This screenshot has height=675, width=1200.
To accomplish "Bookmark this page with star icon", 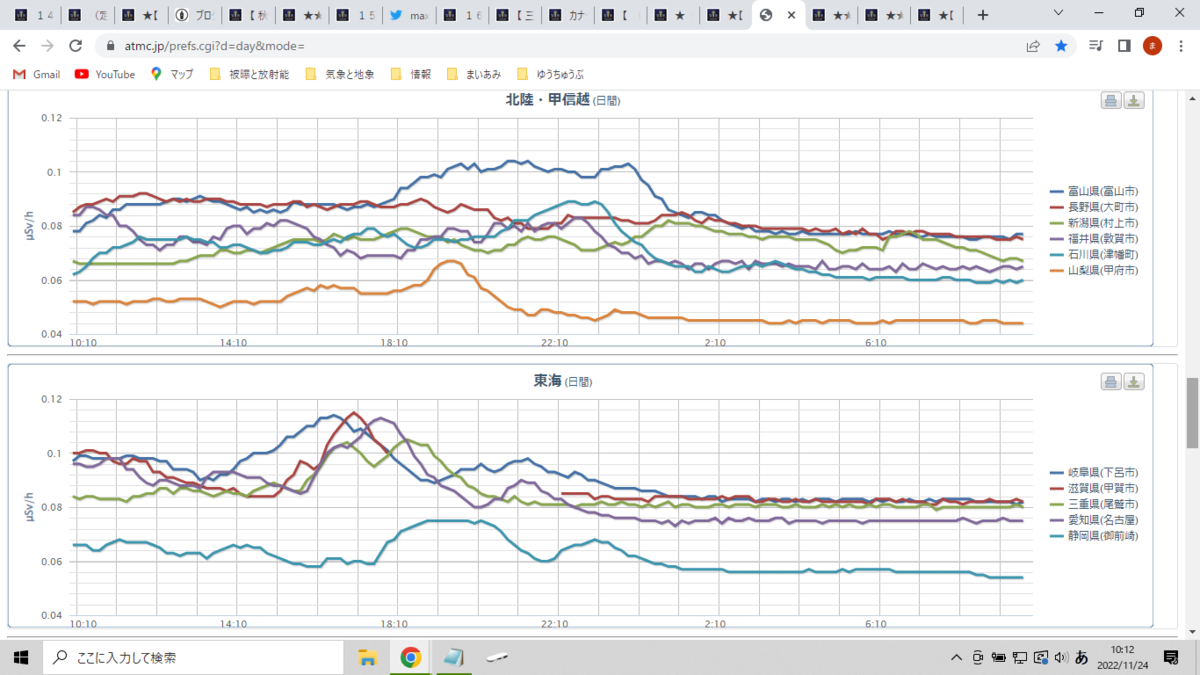I will [1061, 46].
